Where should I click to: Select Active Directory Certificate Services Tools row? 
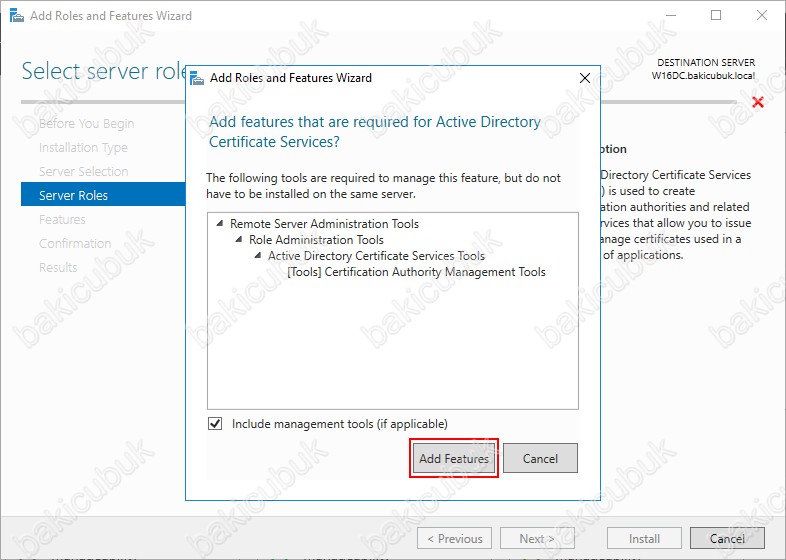click(376, 256)
